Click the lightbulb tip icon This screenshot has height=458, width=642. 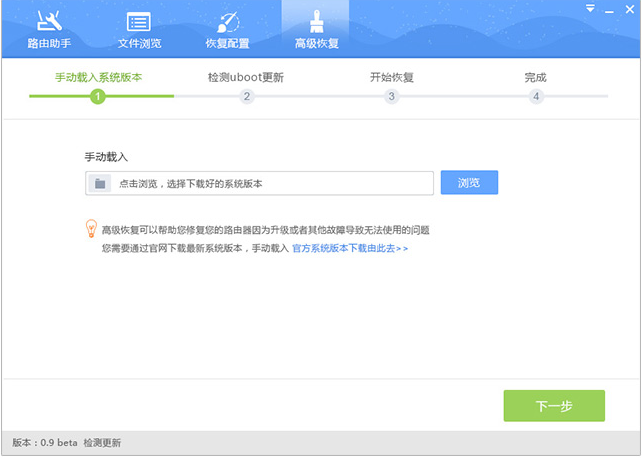point(91,228)
